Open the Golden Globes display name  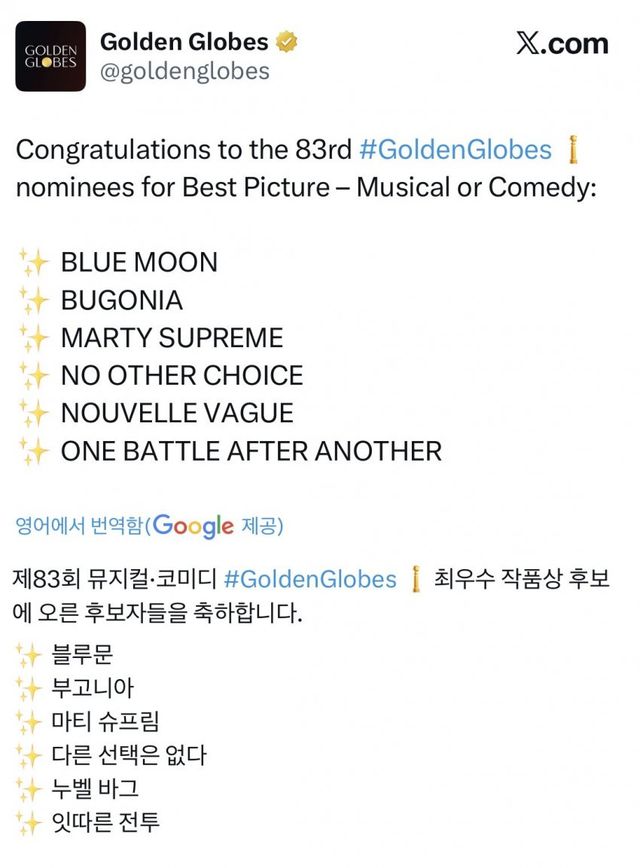coord(184,42)
